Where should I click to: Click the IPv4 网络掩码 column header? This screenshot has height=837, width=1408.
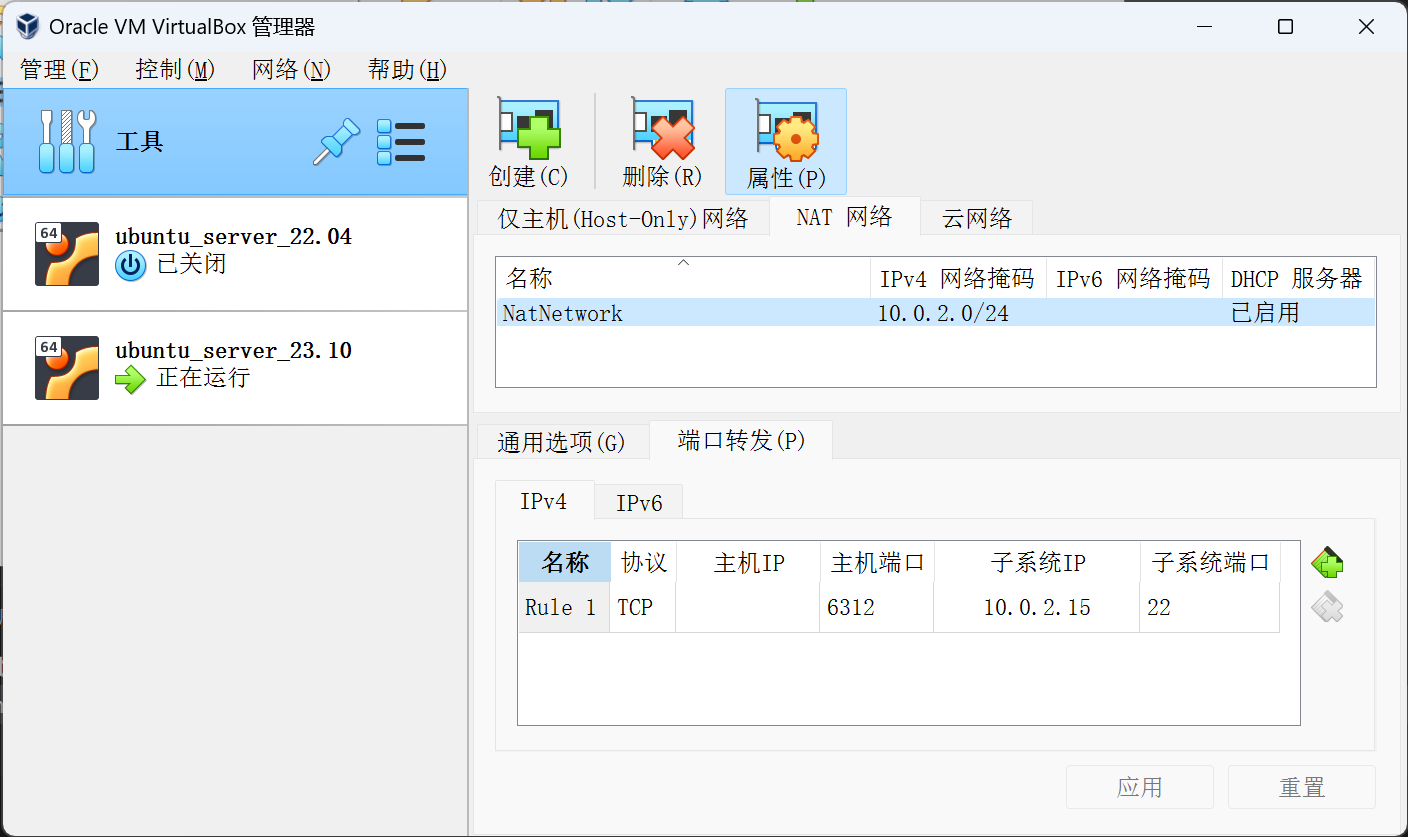click(x=958, y=278)
